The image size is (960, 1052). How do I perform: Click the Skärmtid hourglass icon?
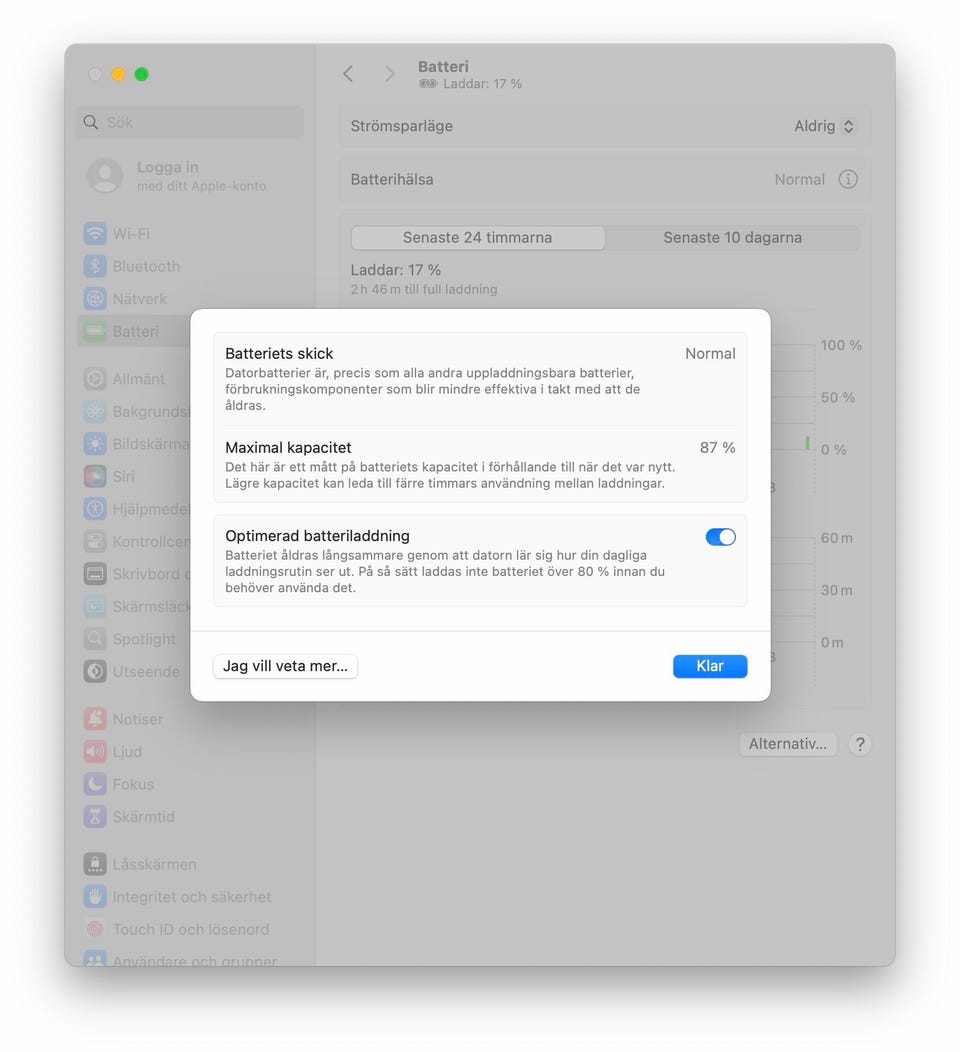95,817
